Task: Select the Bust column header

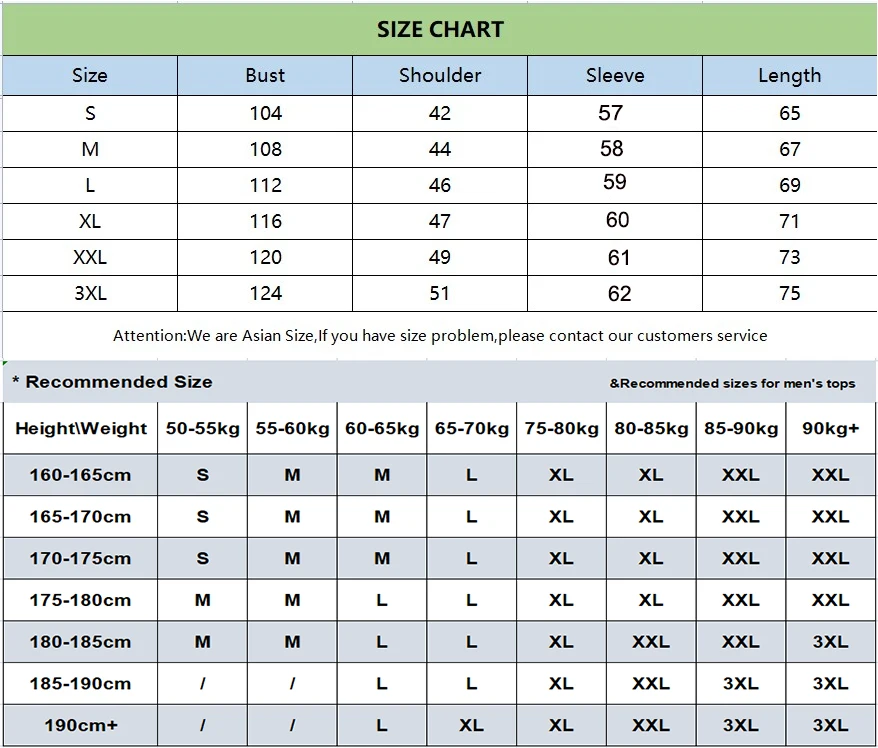Action: 265,75
